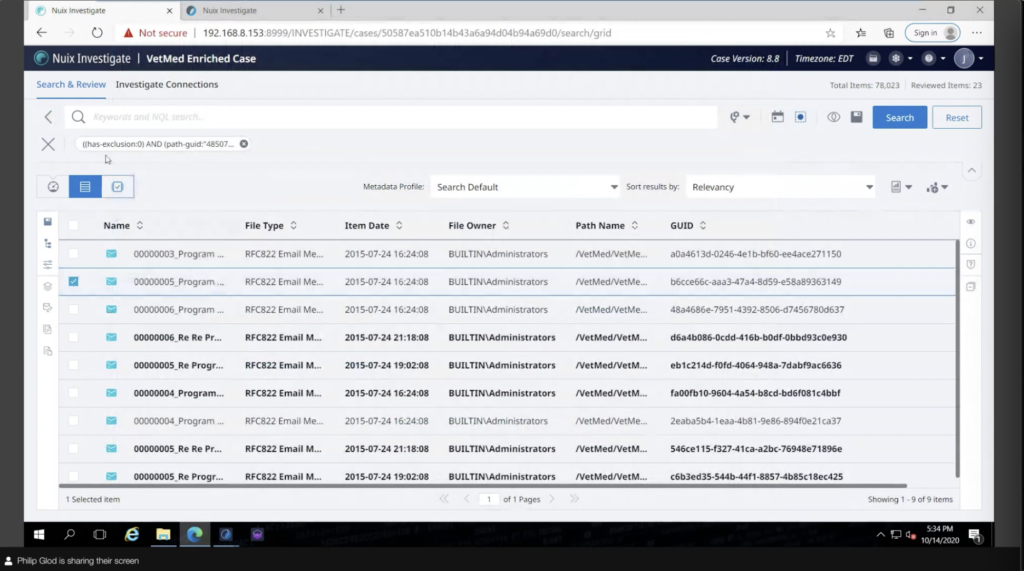Open the Sort results by Relevancy dropdown

click(780, 187)
